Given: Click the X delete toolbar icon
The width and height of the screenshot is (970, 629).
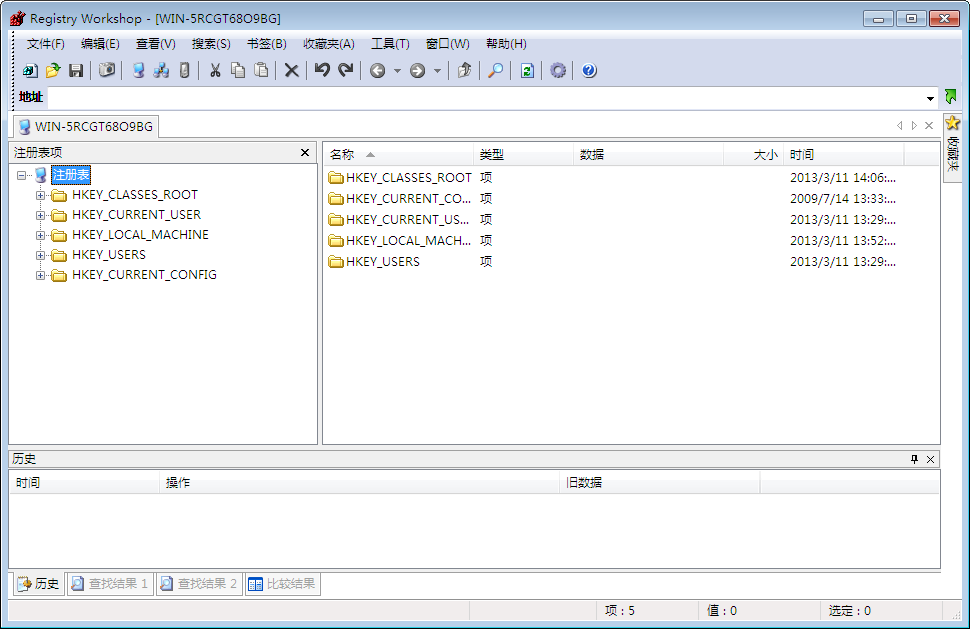Looking at the screenshot, I should click(x=291, y=71).
